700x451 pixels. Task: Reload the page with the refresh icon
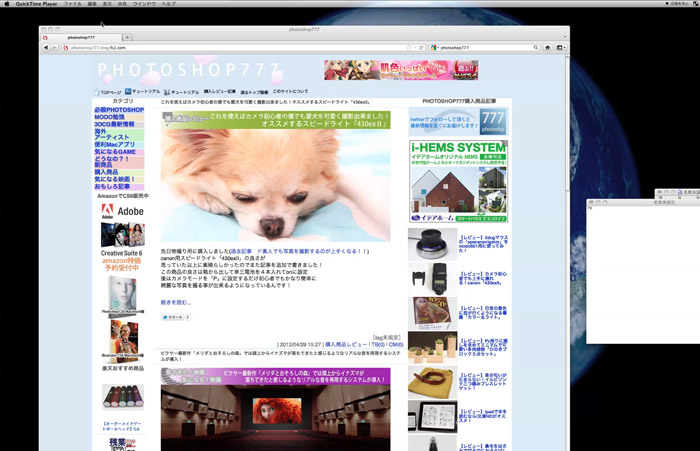tap(421, 47)
